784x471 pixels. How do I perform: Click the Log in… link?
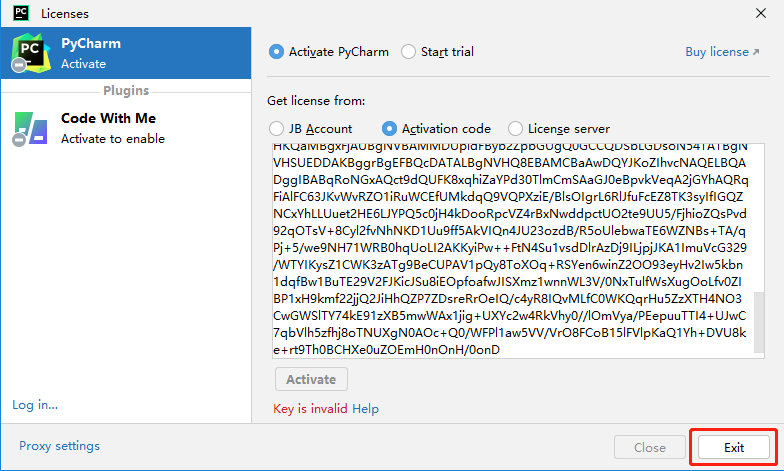(35, 405)
